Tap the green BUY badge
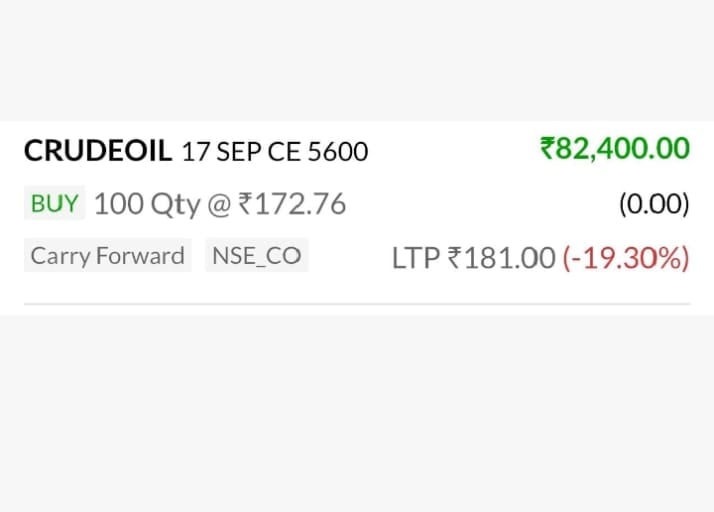714x512 pixels. point(54,203)
